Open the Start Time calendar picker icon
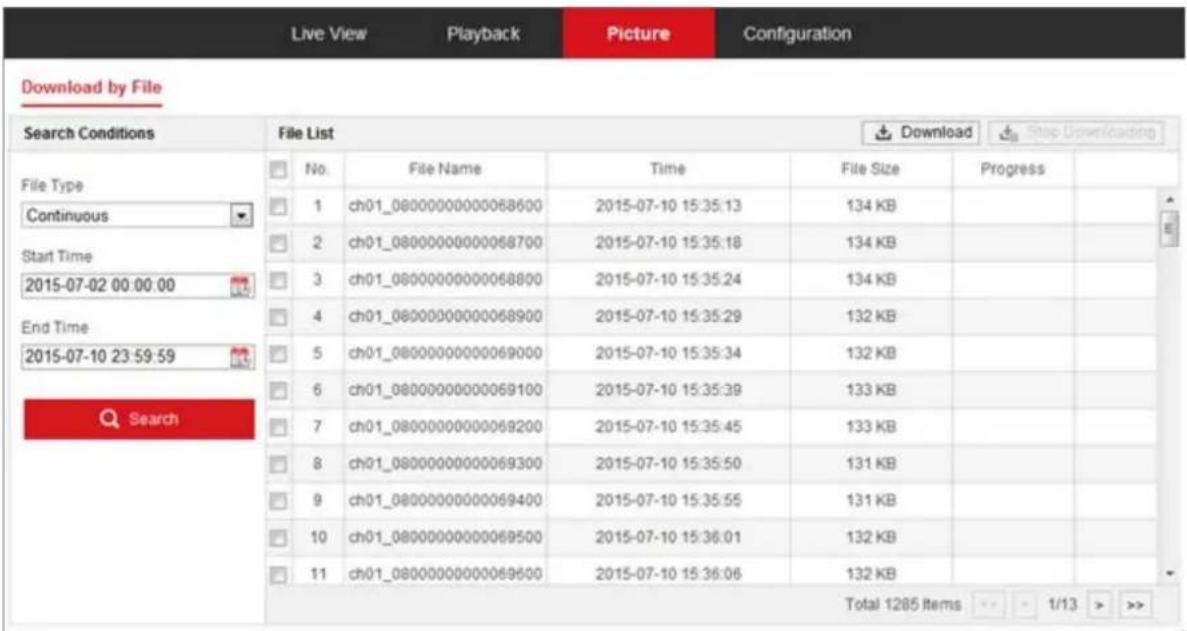This screenshot has height=631, width=1187. (x=240, y=286)
